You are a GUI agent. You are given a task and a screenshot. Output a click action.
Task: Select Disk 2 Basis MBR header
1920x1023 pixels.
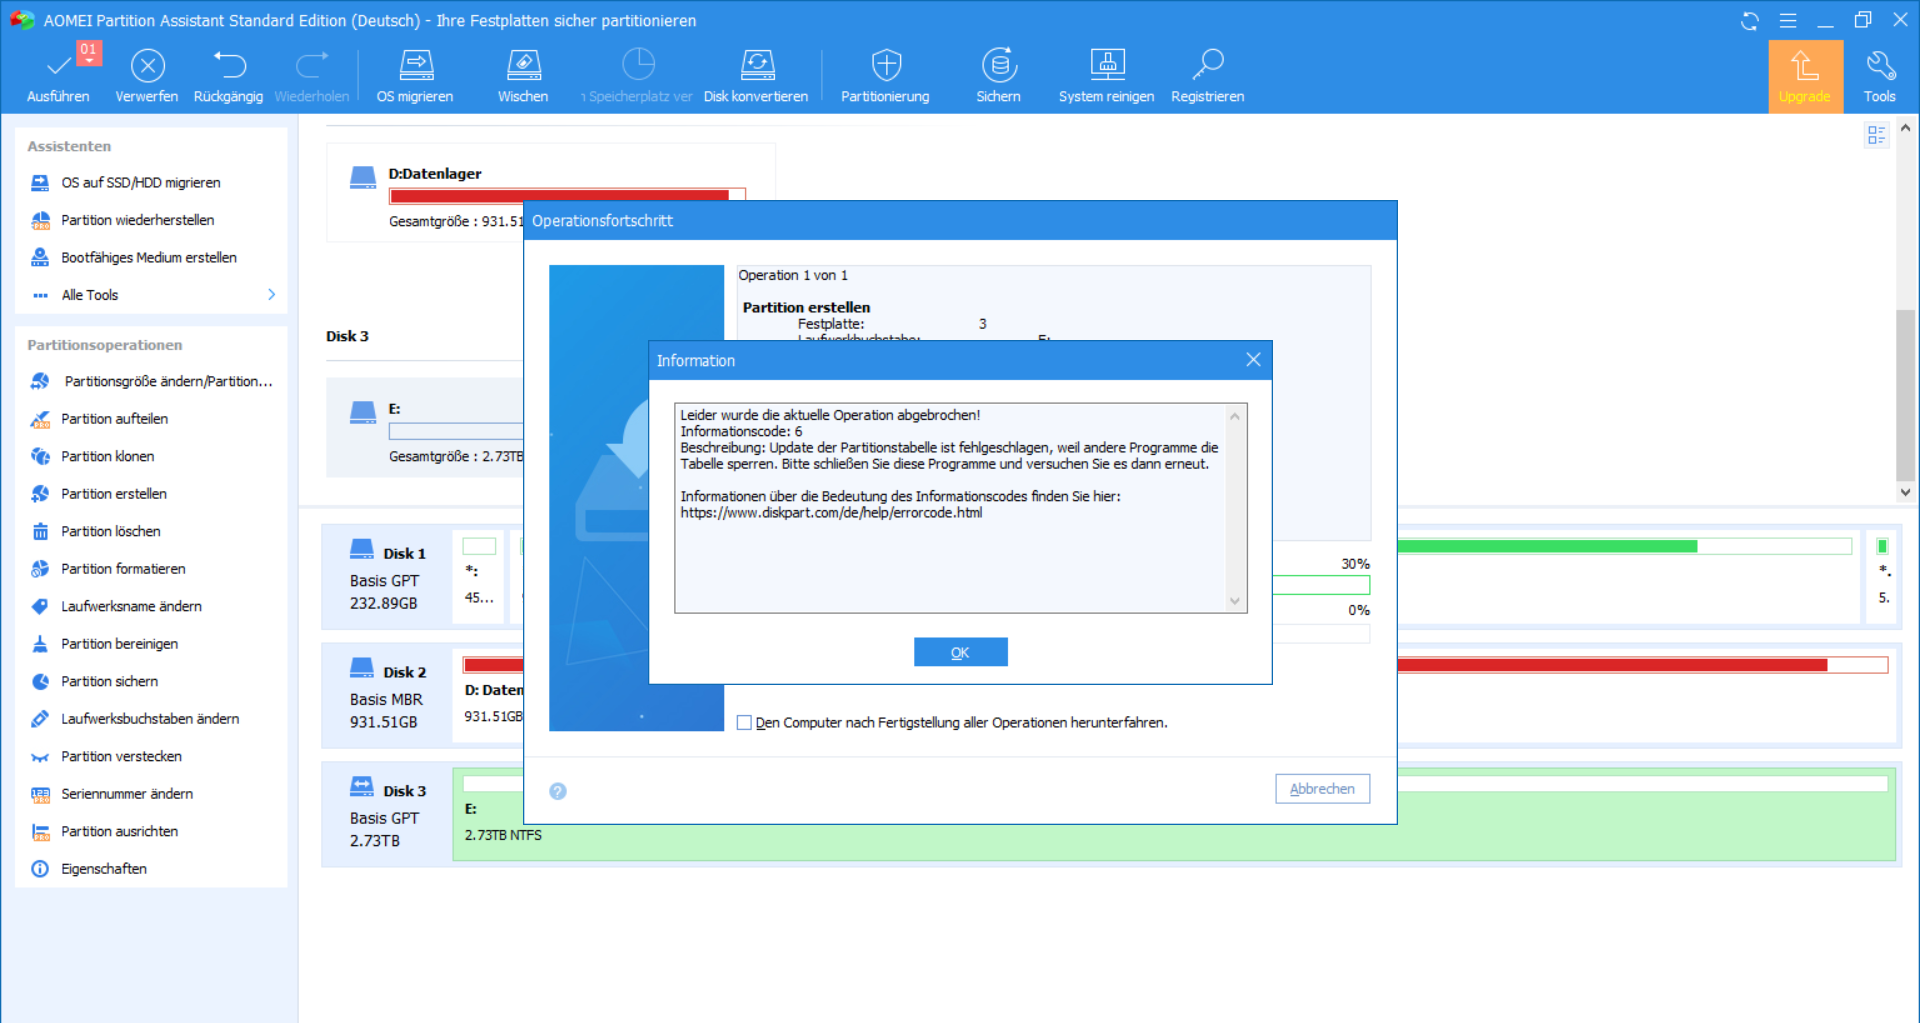pos(387,696)
